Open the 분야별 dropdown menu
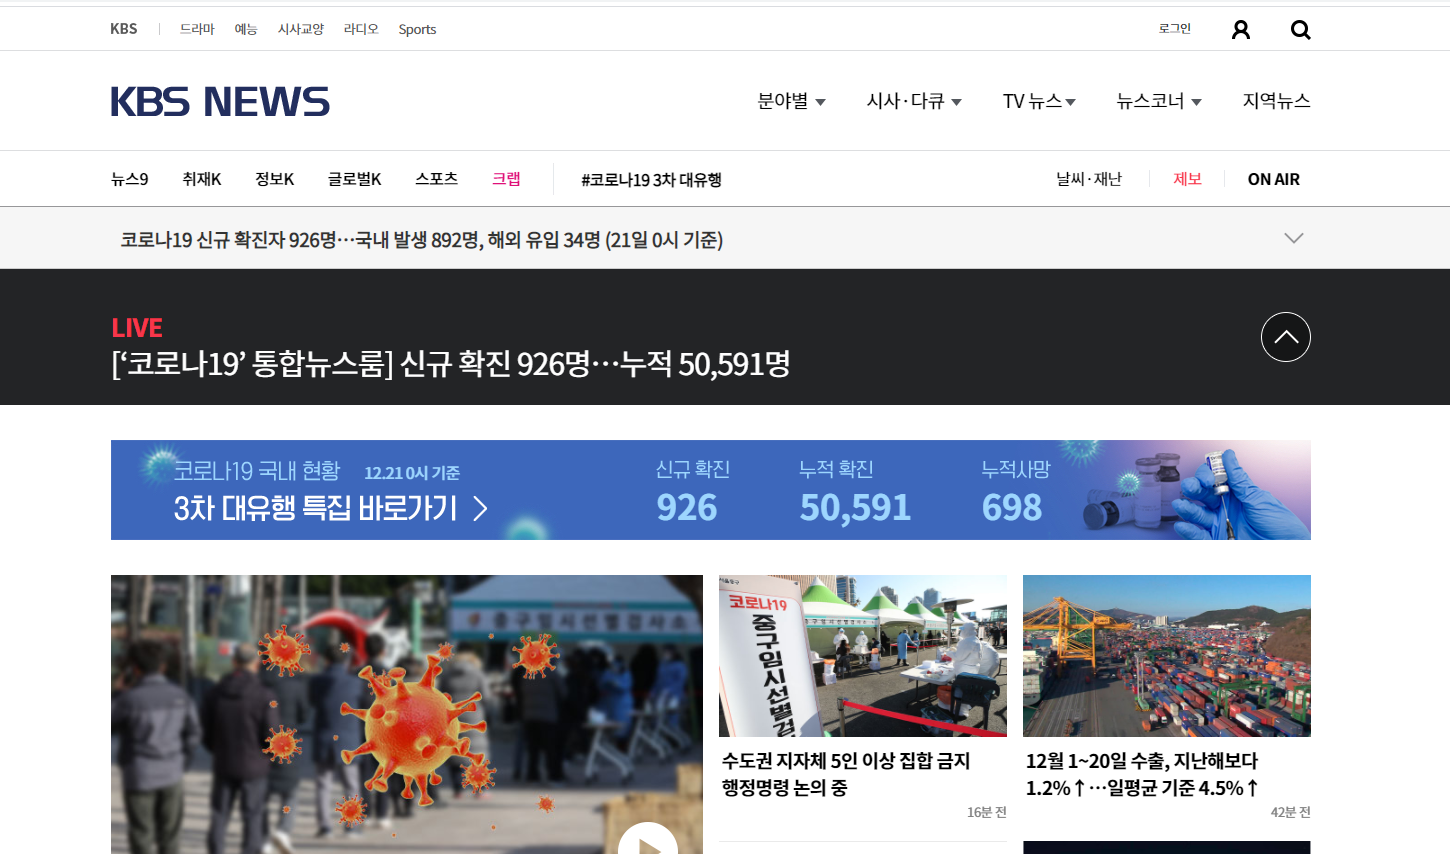Screen dimensions: 1450x854 click(x=792, y=101)
